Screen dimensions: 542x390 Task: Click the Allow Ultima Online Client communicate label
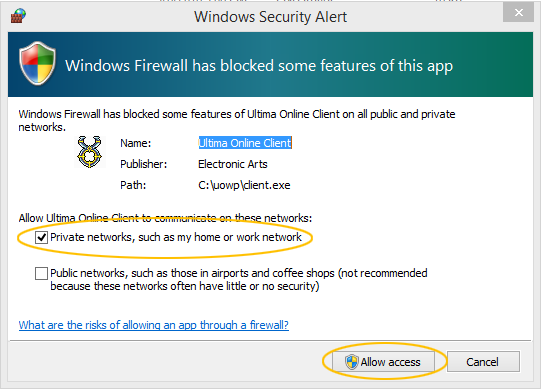click(x=165, y=218)
